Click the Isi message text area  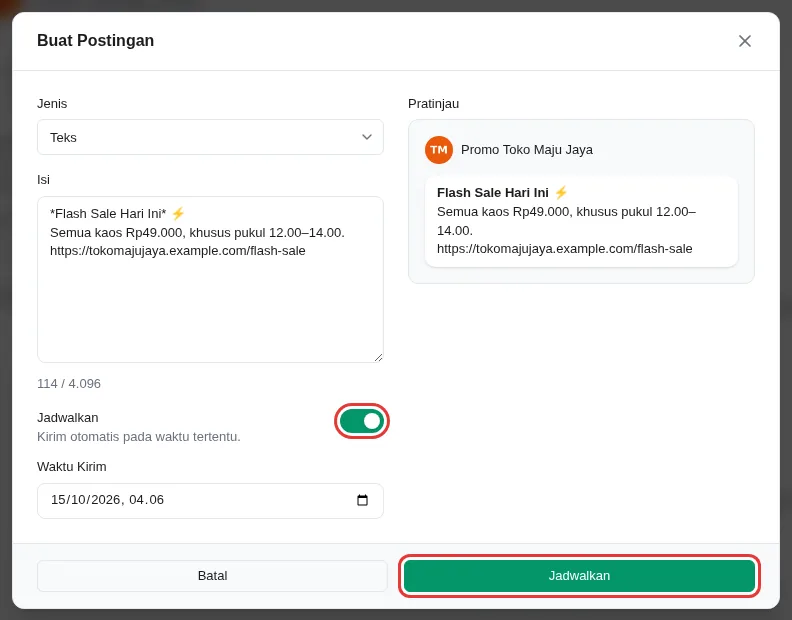tap(210, 279)
